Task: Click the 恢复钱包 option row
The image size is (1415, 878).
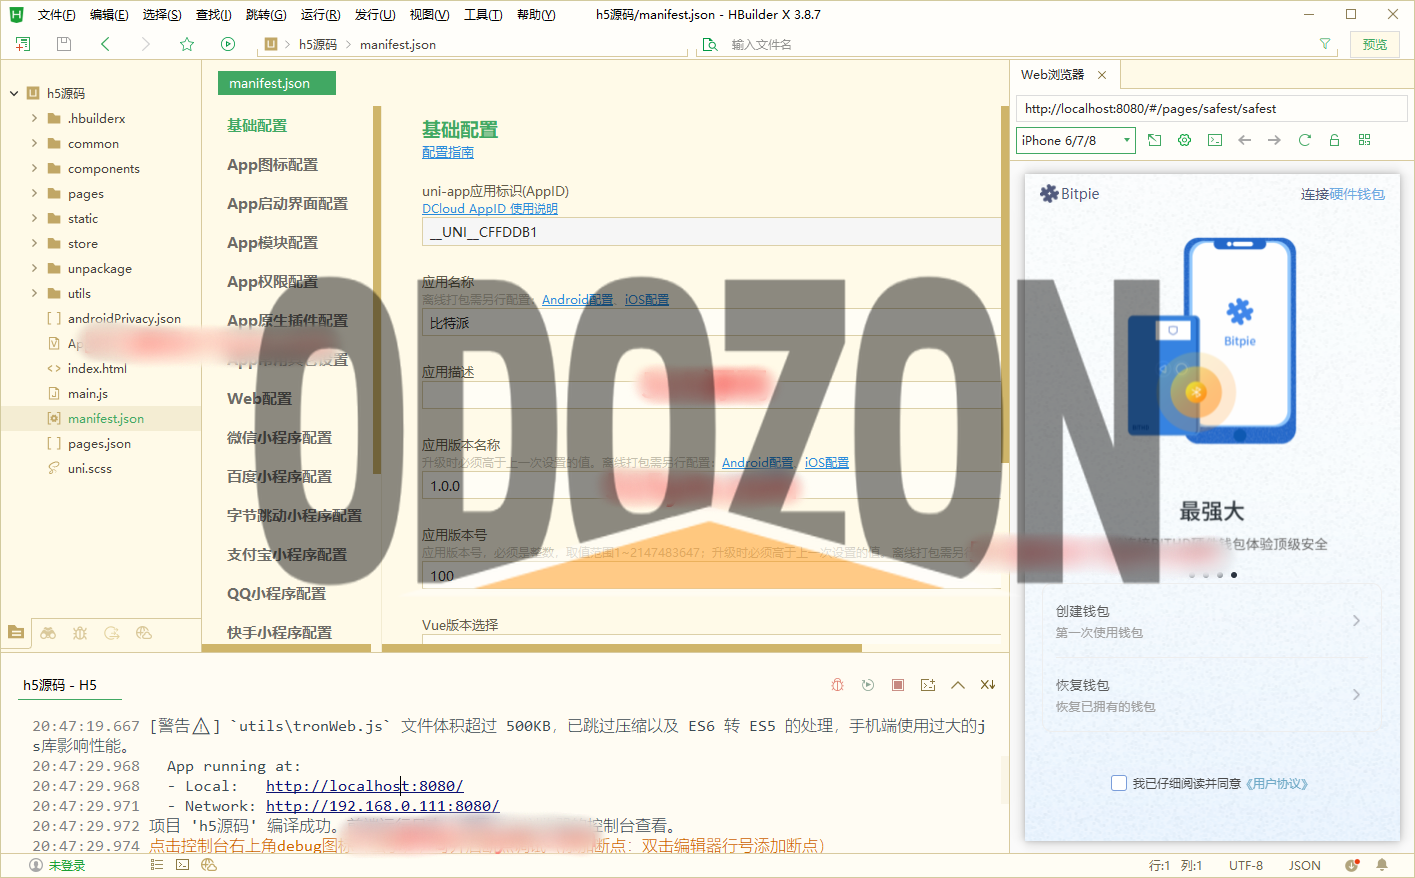Action: coord(1212,695)
